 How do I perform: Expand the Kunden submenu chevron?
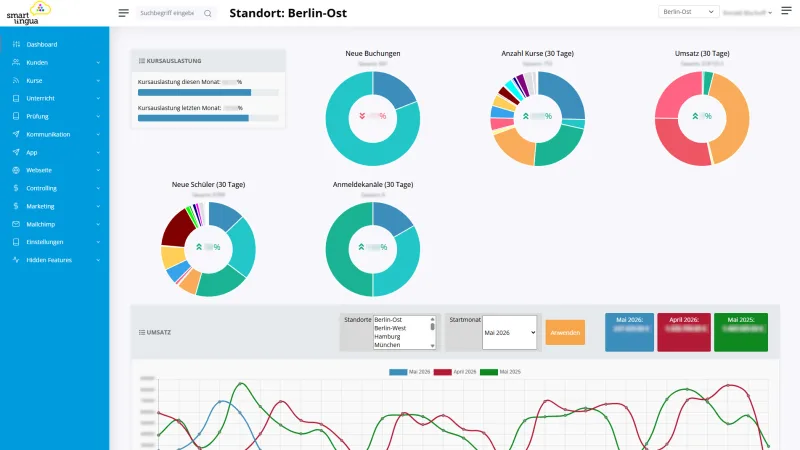coord(98,63)
